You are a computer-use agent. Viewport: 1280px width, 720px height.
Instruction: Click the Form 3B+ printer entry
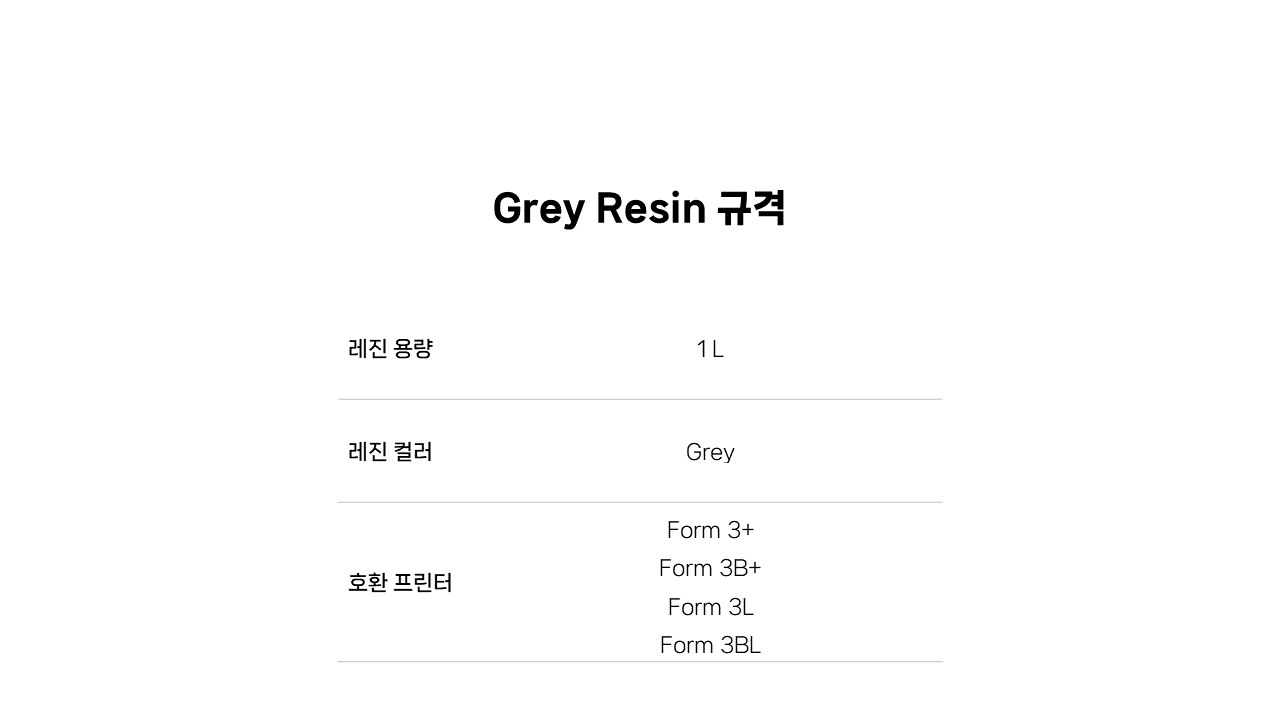(710, 568)
